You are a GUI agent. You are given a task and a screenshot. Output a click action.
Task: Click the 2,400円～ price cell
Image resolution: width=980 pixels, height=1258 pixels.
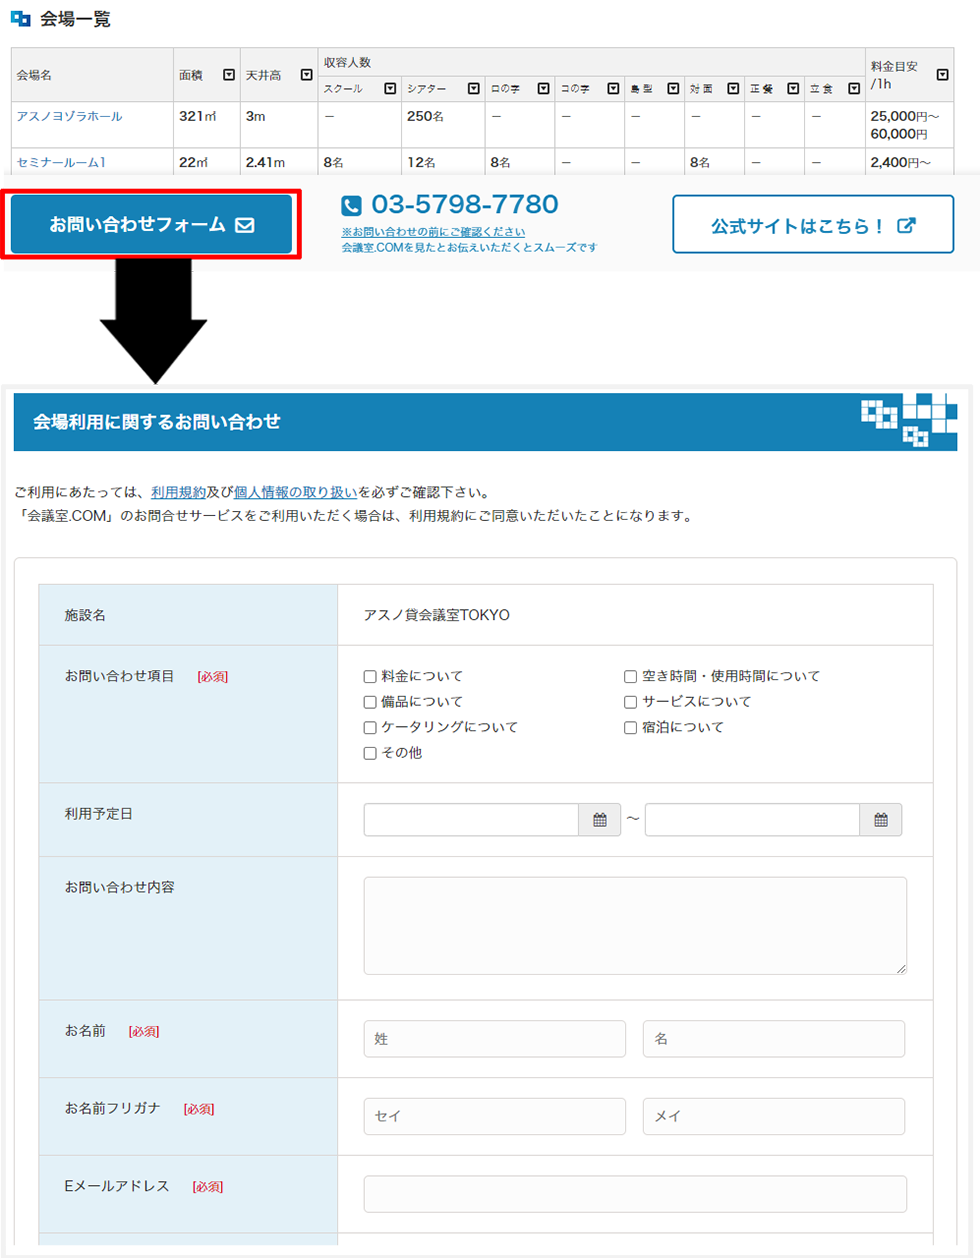(909, 162)
